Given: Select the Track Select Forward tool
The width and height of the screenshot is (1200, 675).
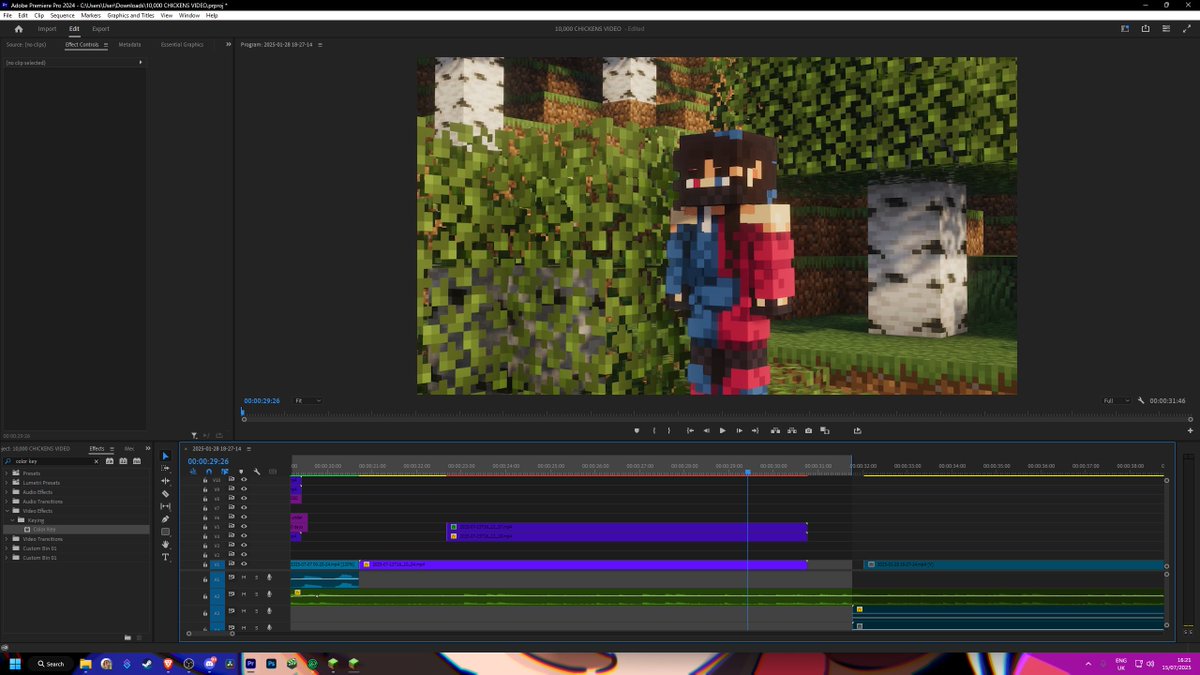Looking at the screenshot, I should (x=166, y=468).
